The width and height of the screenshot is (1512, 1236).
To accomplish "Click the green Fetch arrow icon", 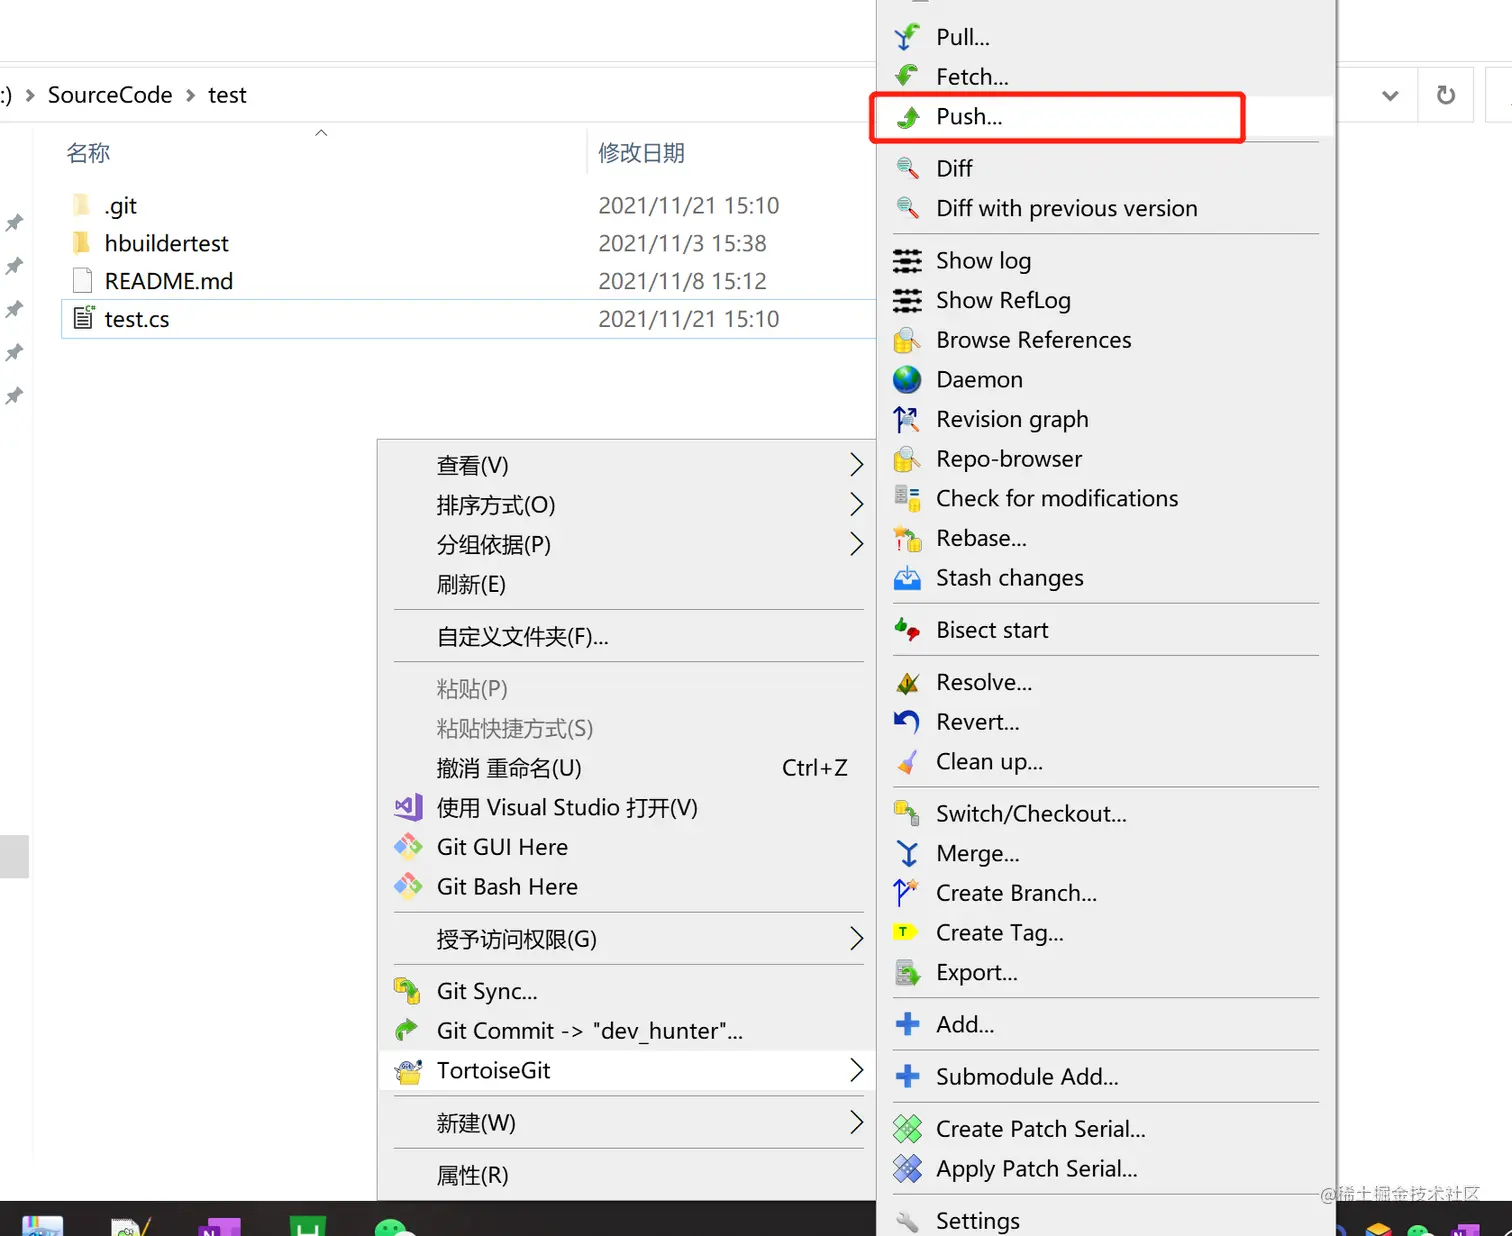I will tap(907, 76).
